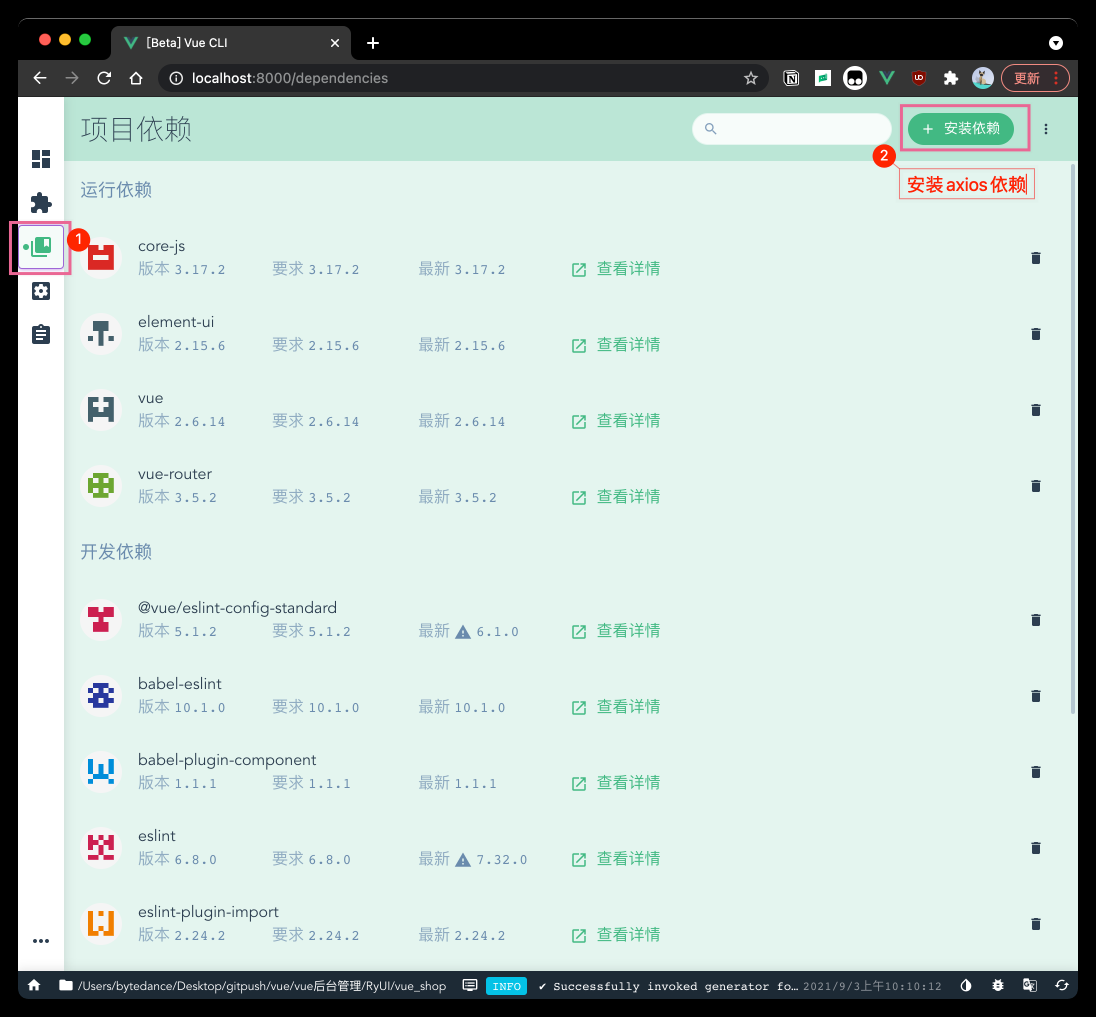This screenshot has height=1017, width=1096.
Task: Open the Plugins puzzle-piece sidebar icon
Action: 41,203
